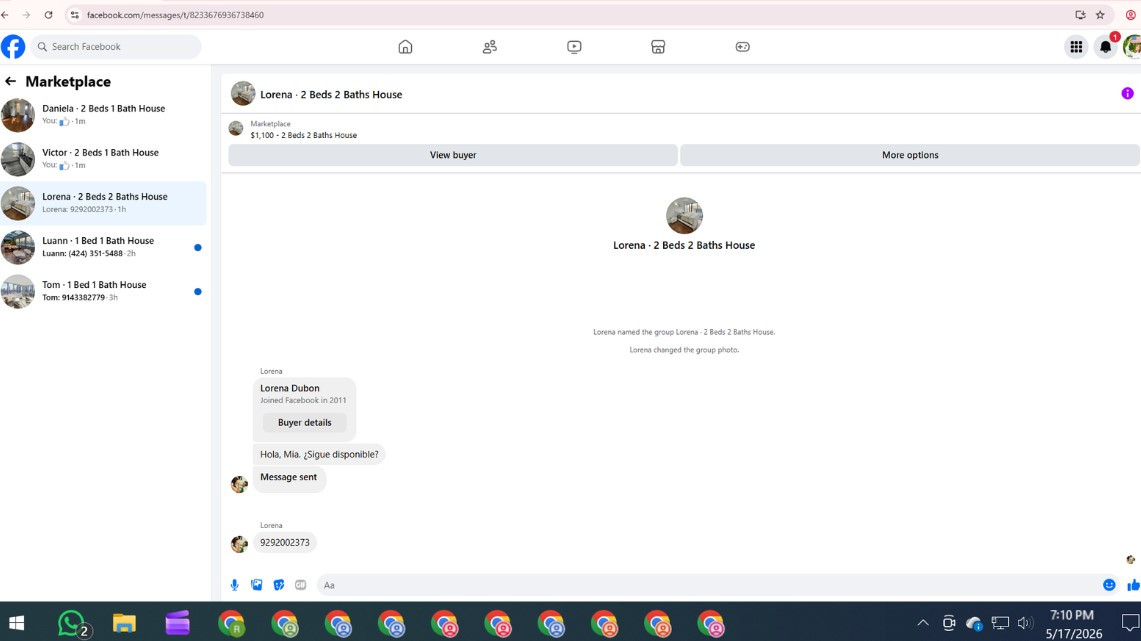Screen dimensions: 1141x641
Task: Click the listing thumbnail beside $1,100
Action: tap(236, 129)
